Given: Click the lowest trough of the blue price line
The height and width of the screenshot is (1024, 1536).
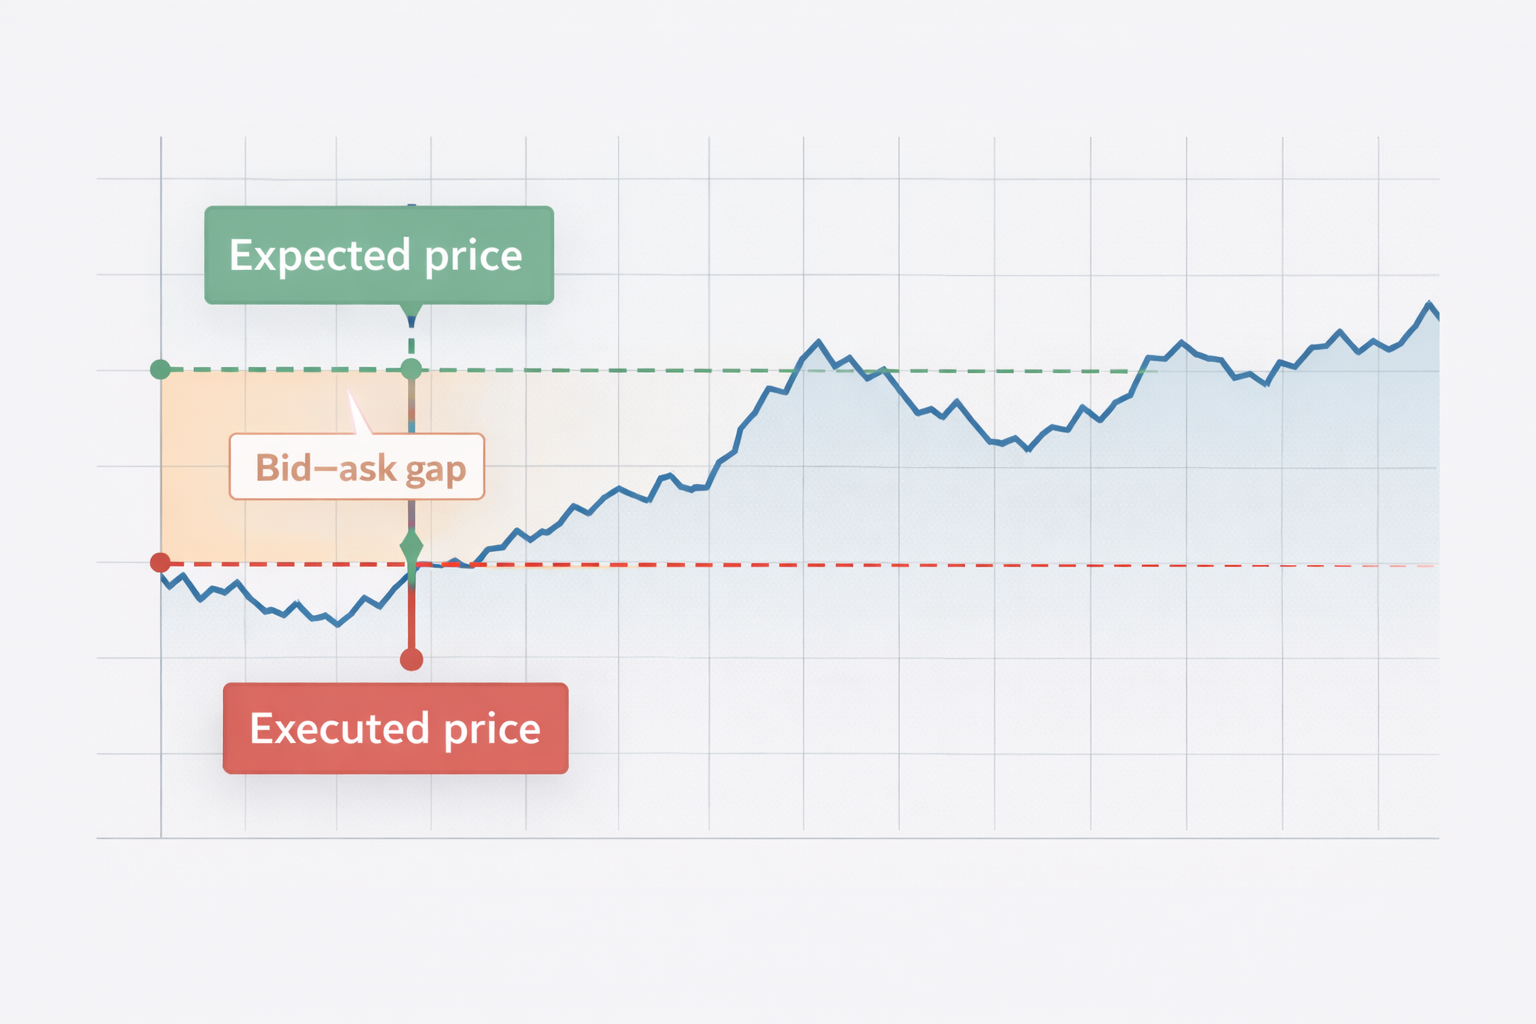Looking at the screenshot, I should point(338,625).
